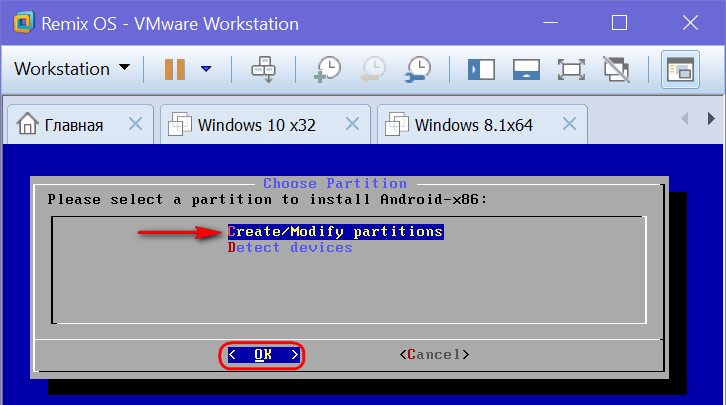Maximize the VMware Workstation window
This screenshot has height=405, width=726.
coord(620,23)
